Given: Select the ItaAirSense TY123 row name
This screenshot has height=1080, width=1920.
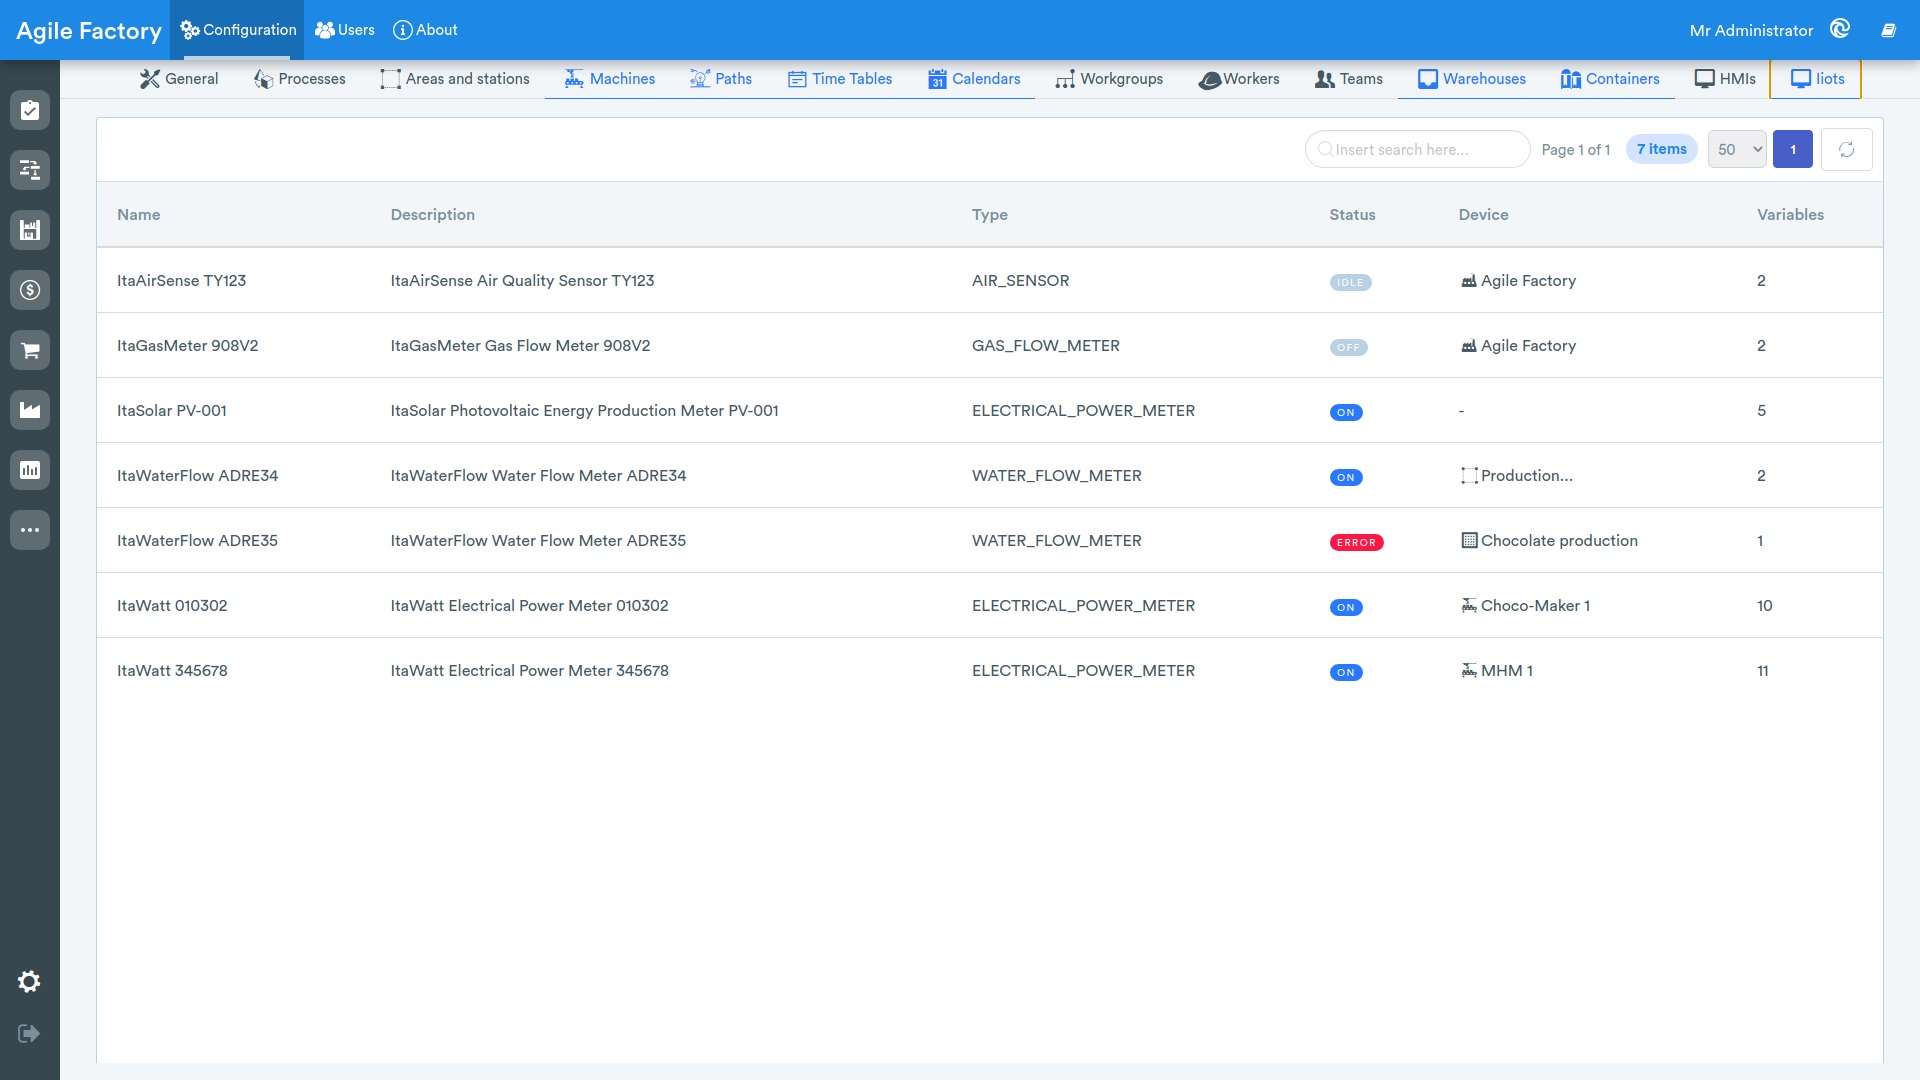Looking at the screenshot, I should pos(181,281).
